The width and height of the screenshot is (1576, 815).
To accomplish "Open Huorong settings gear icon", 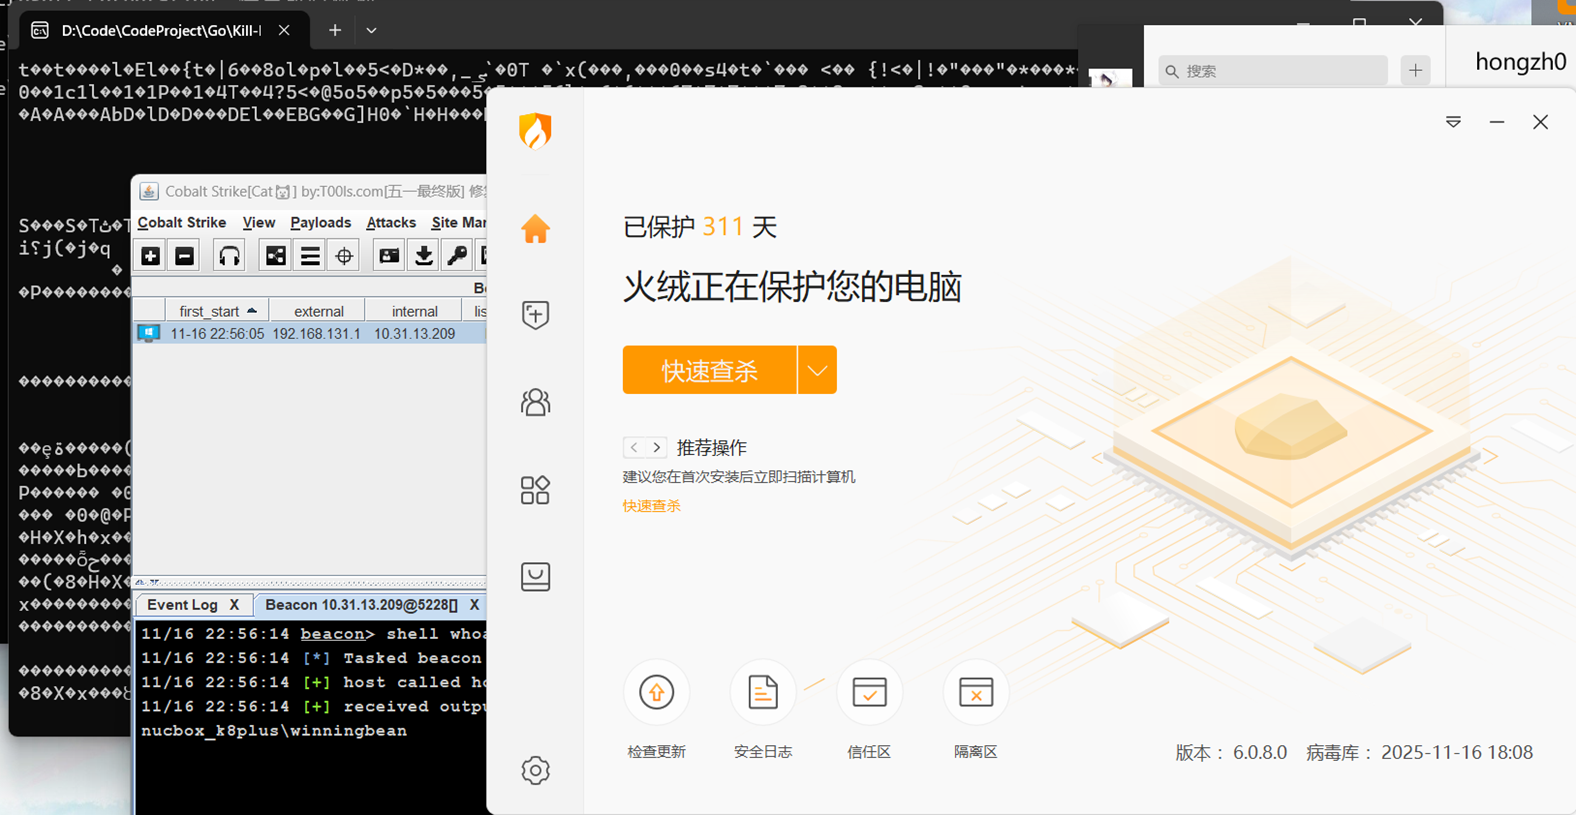I will 535,770.
